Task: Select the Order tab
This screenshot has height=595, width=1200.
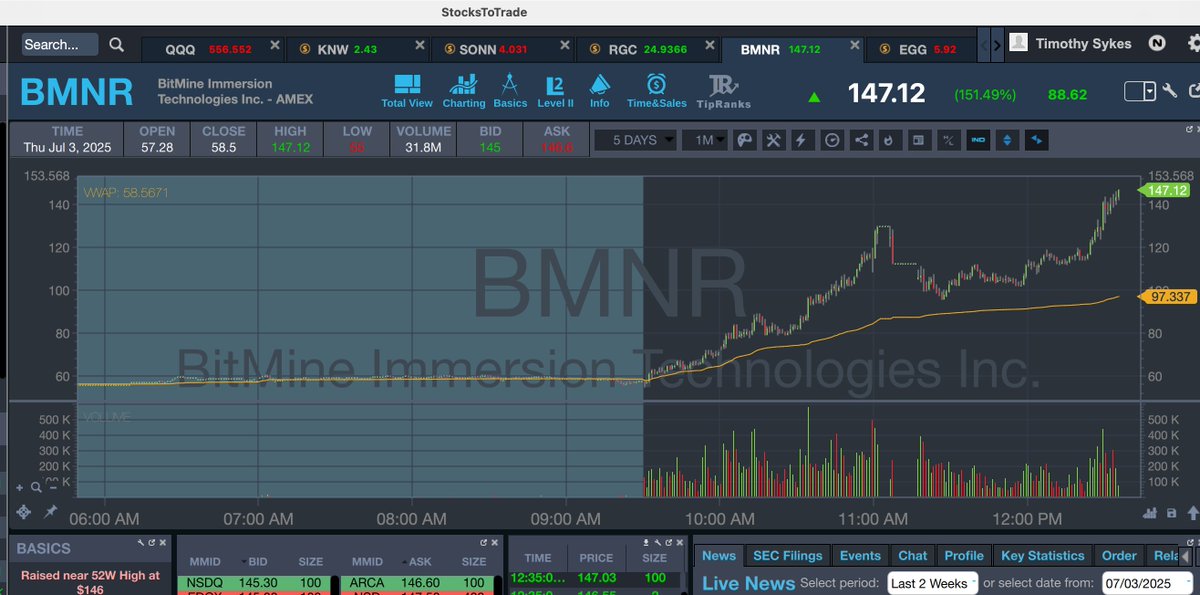Action: [1119, 555]
